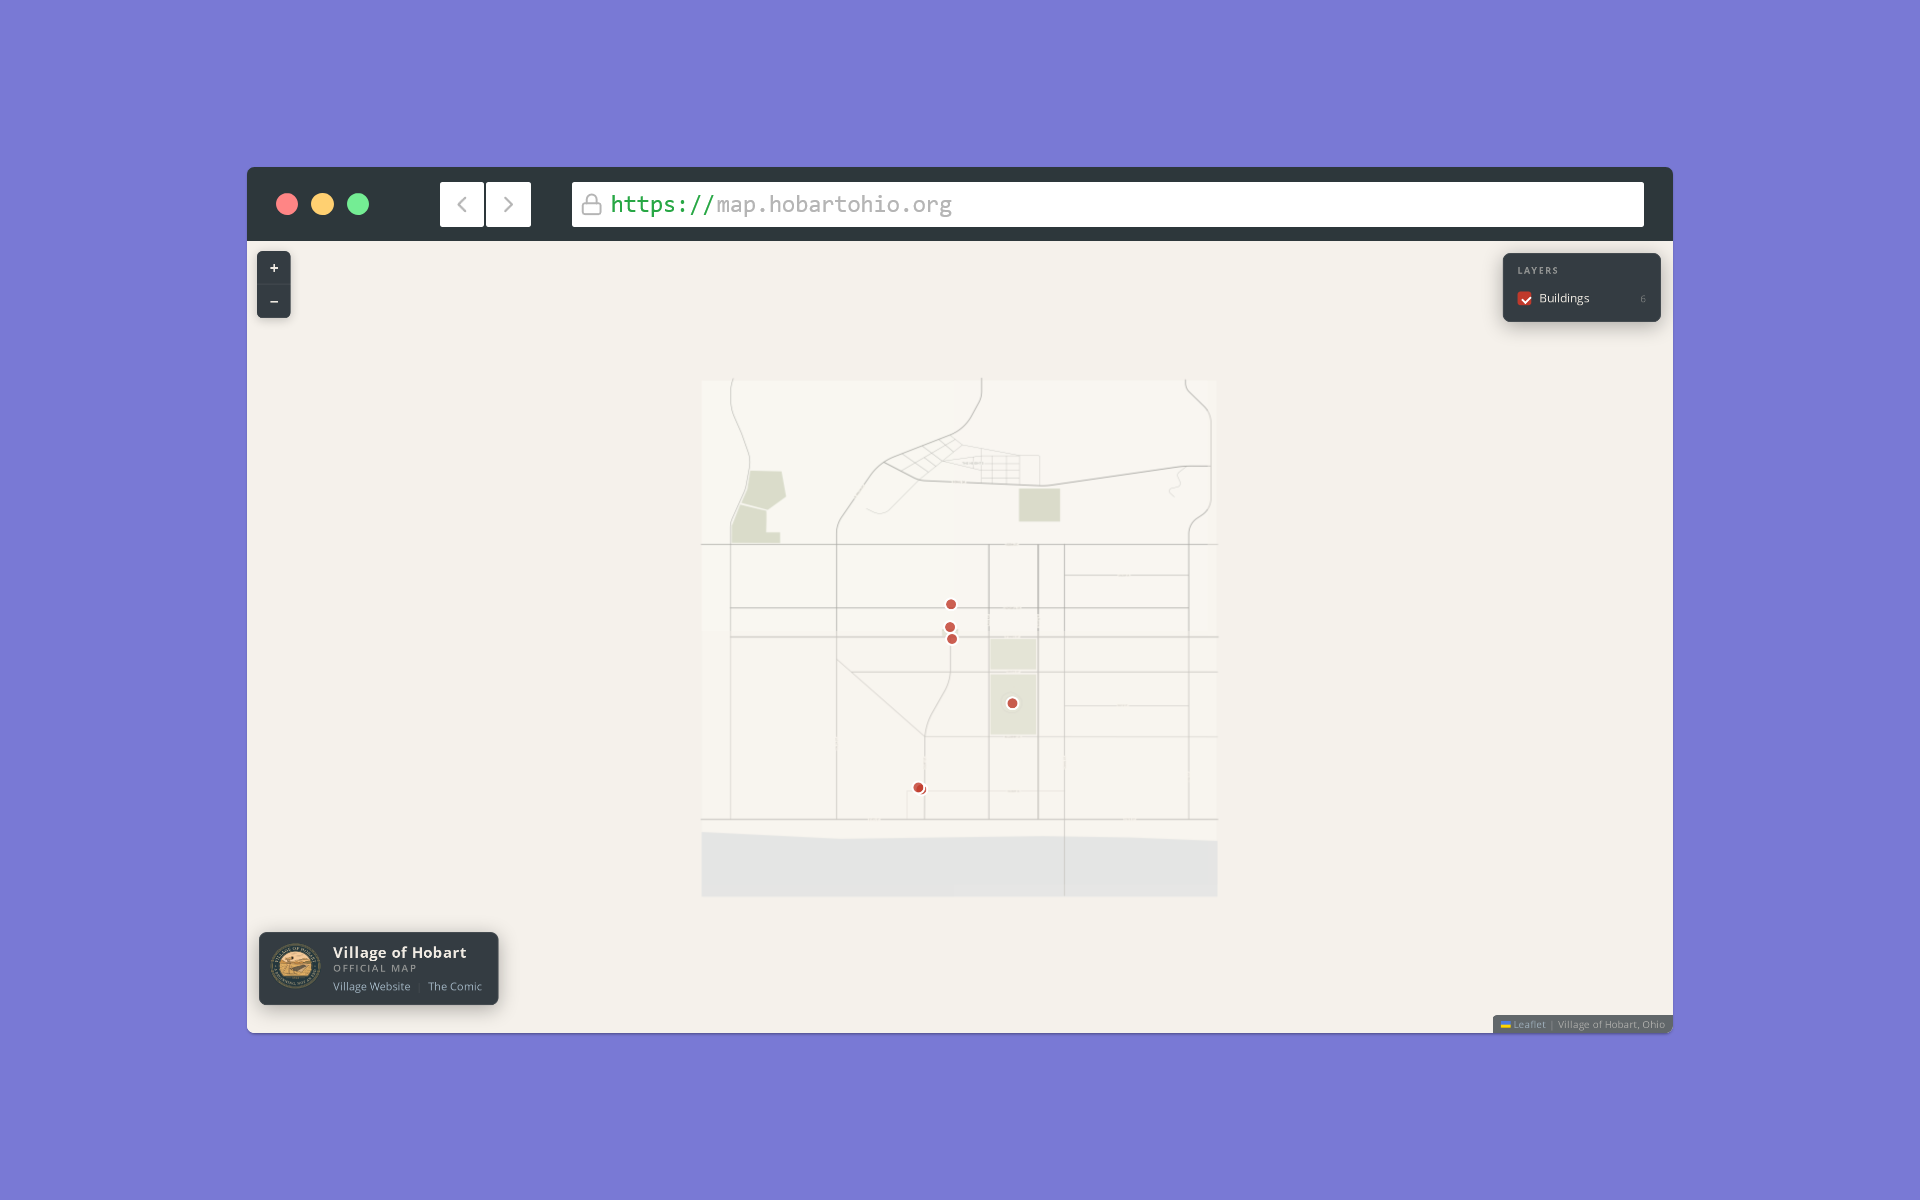The width and height of the screenshot is (1920, 1200).
Task: Zoom in with the plus button
Action: pos(274,268)
